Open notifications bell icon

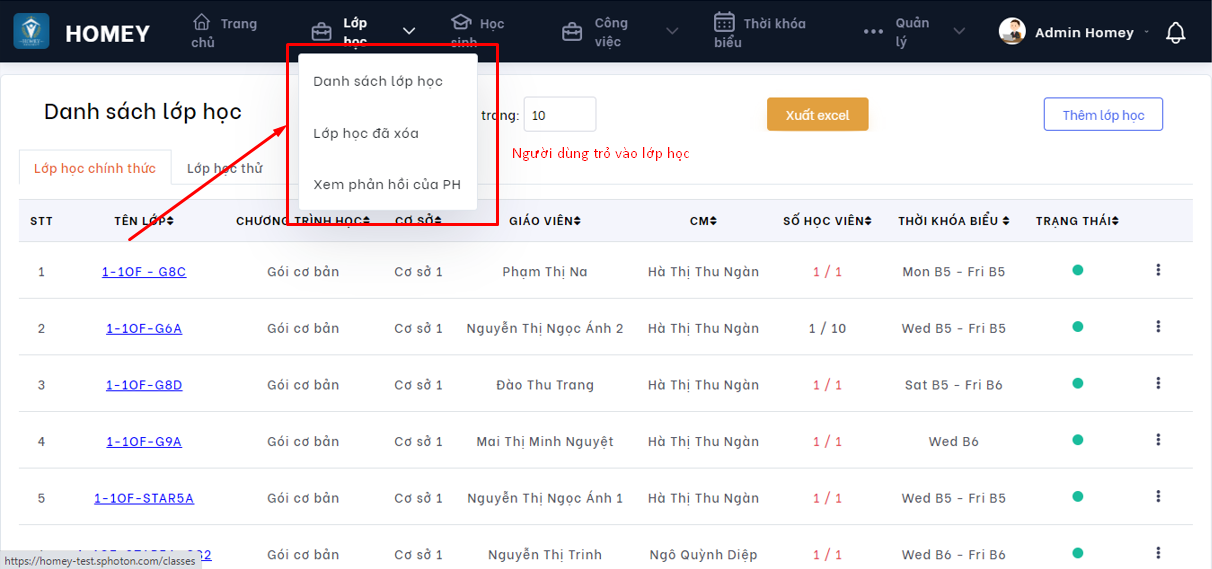[1176, 33]
